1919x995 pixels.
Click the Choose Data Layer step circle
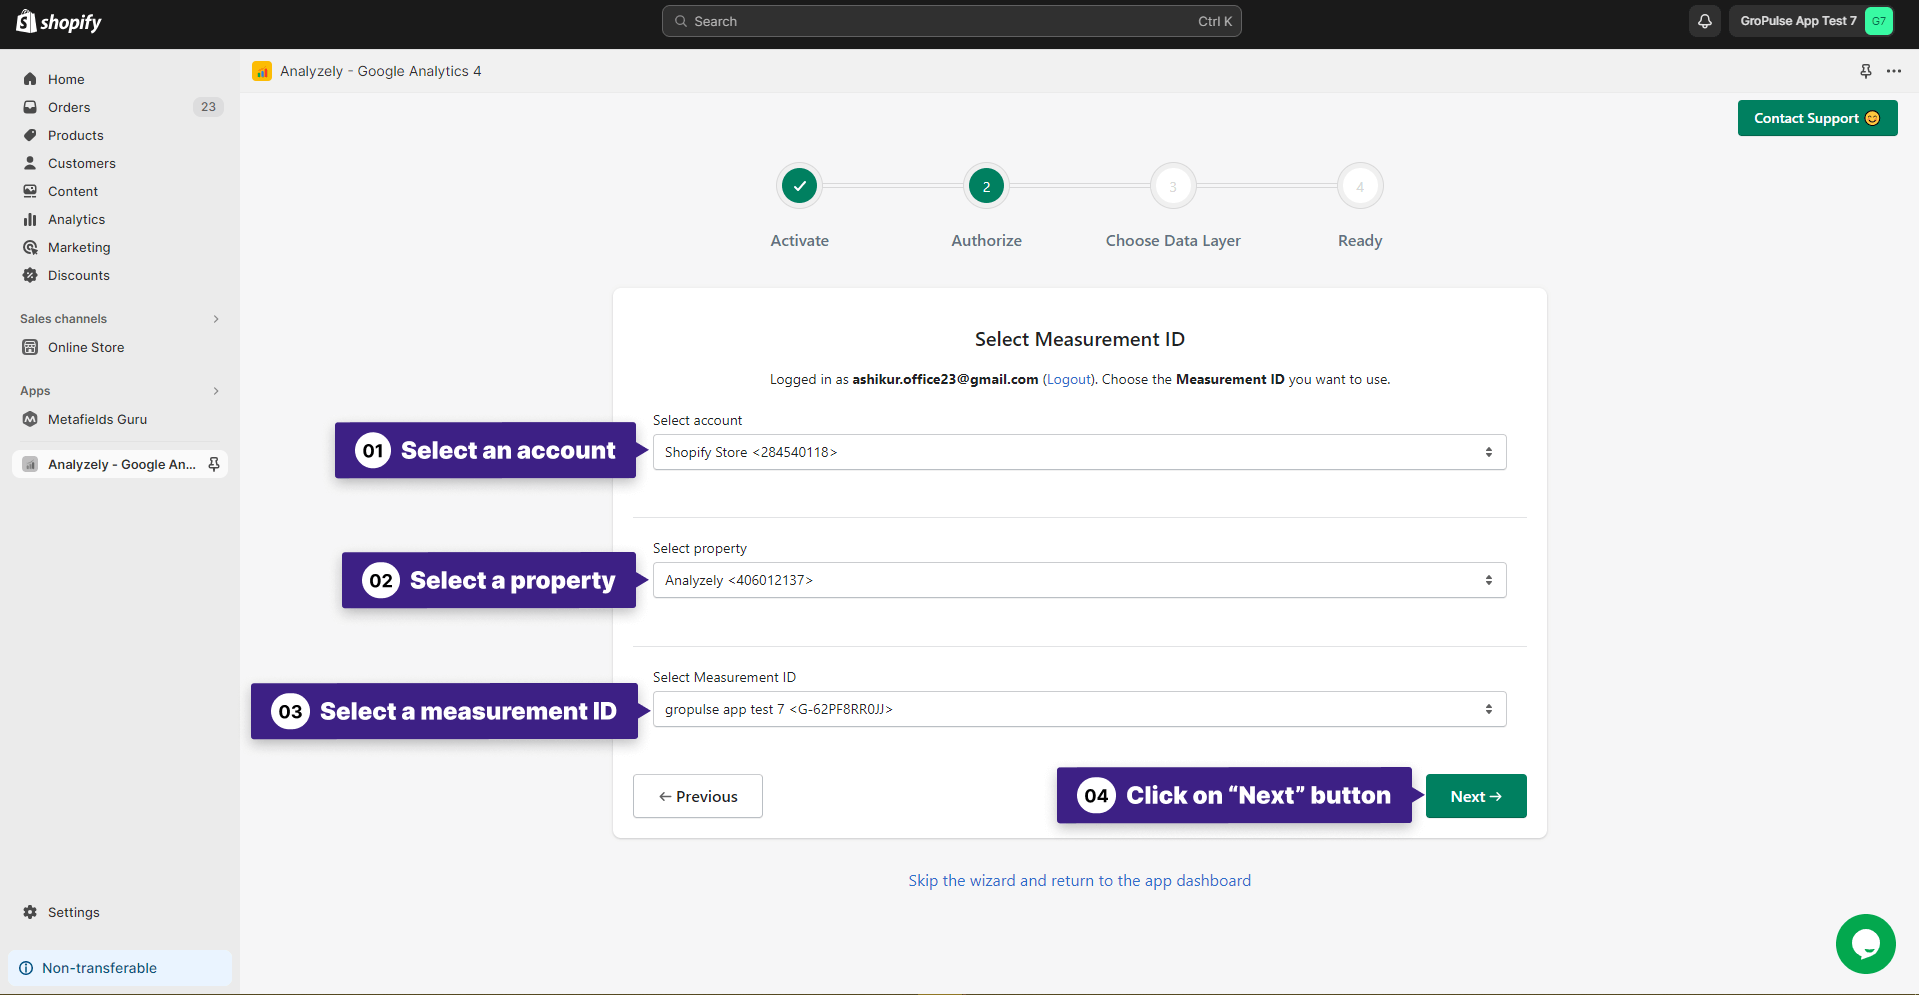click(x=1173, y=186)
